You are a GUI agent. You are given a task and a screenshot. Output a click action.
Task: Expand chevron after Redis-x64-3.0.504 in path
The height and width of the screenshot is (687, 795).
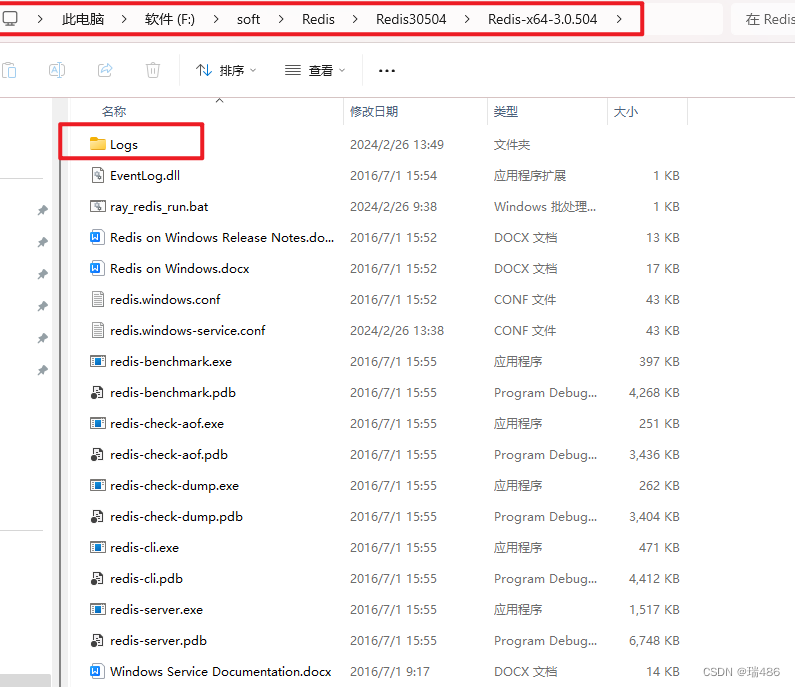[x=619, y=19]
